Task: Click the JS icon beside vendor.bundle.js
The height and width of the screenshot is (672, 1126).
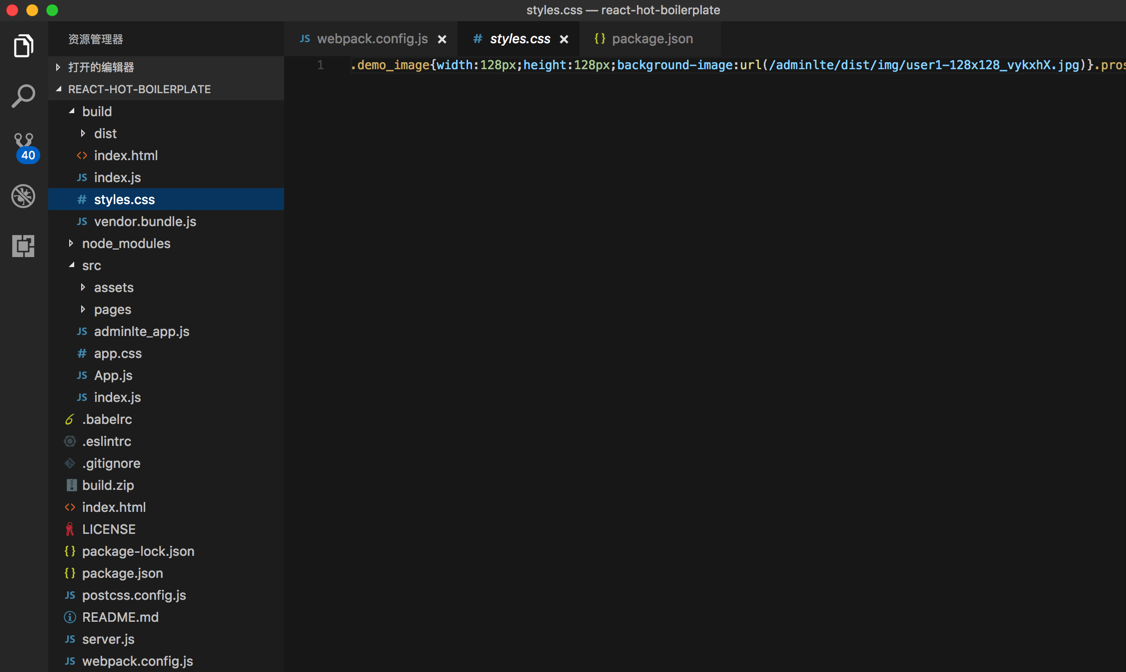Action: pyautogui.click(x=82, y=221)
